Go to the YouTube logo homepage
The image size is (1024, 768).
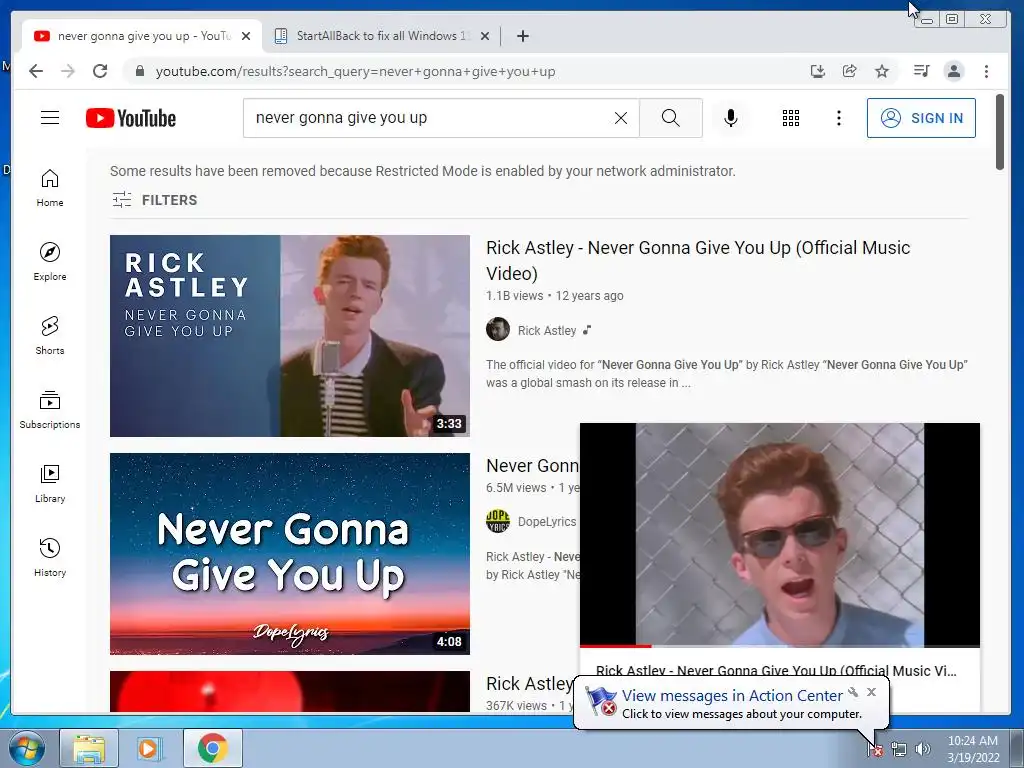[131, 118]
